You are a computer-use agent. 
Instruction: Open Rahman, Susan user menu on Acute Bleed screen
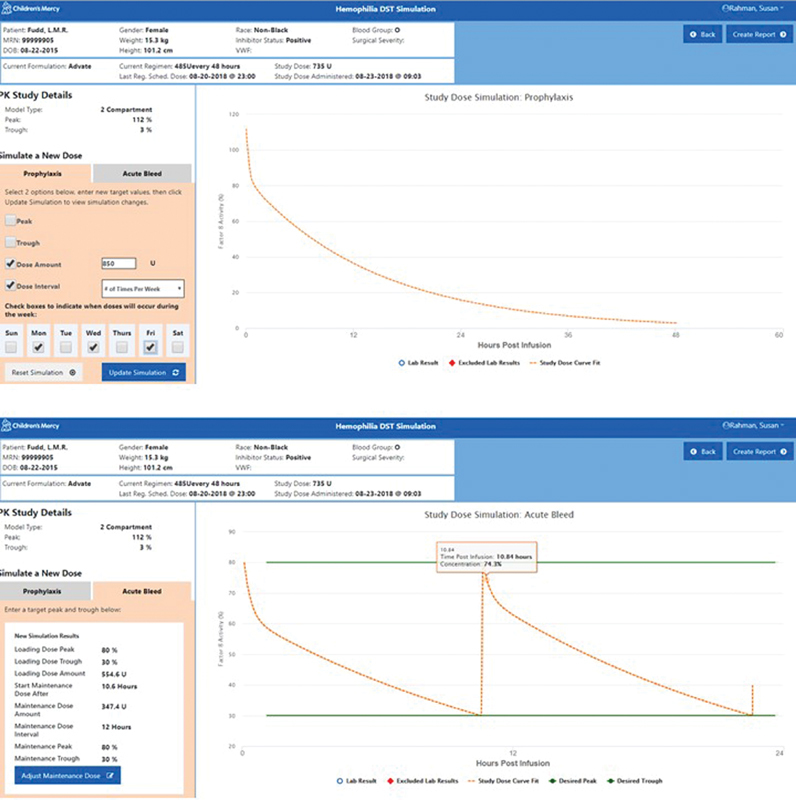753,425
